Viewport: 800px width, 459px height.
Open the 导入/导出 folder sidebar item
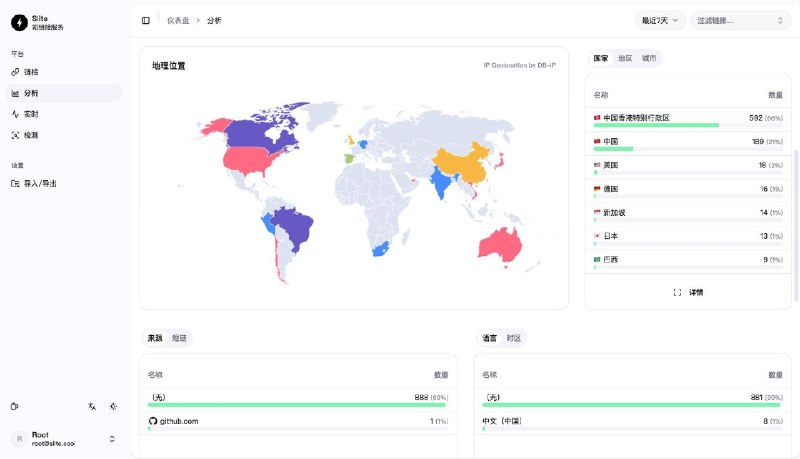[63, 184]
